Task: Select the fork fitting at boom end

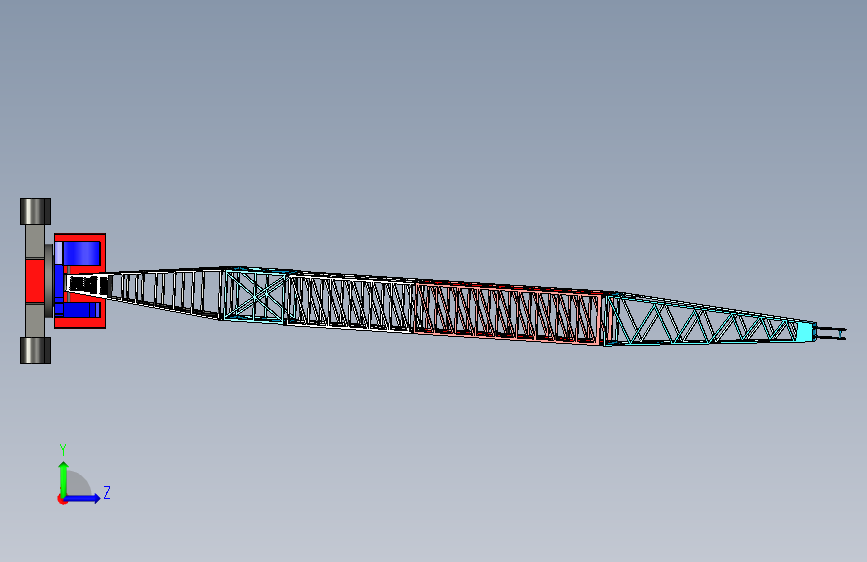Action: 831,333
